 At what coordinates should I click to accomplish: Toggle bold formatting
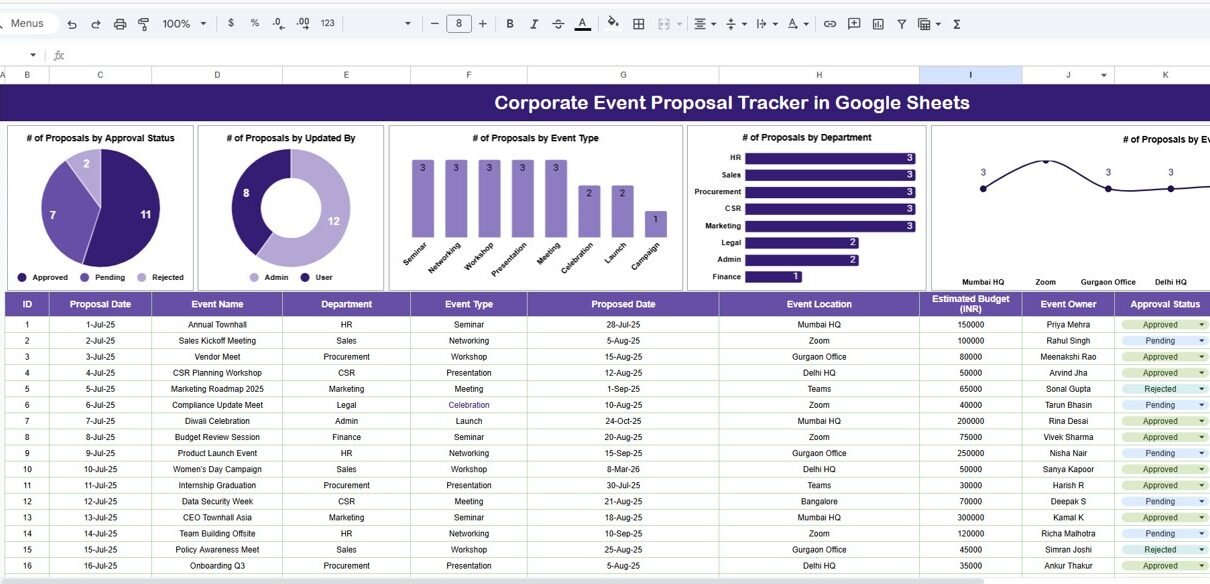tap(510, 24)
